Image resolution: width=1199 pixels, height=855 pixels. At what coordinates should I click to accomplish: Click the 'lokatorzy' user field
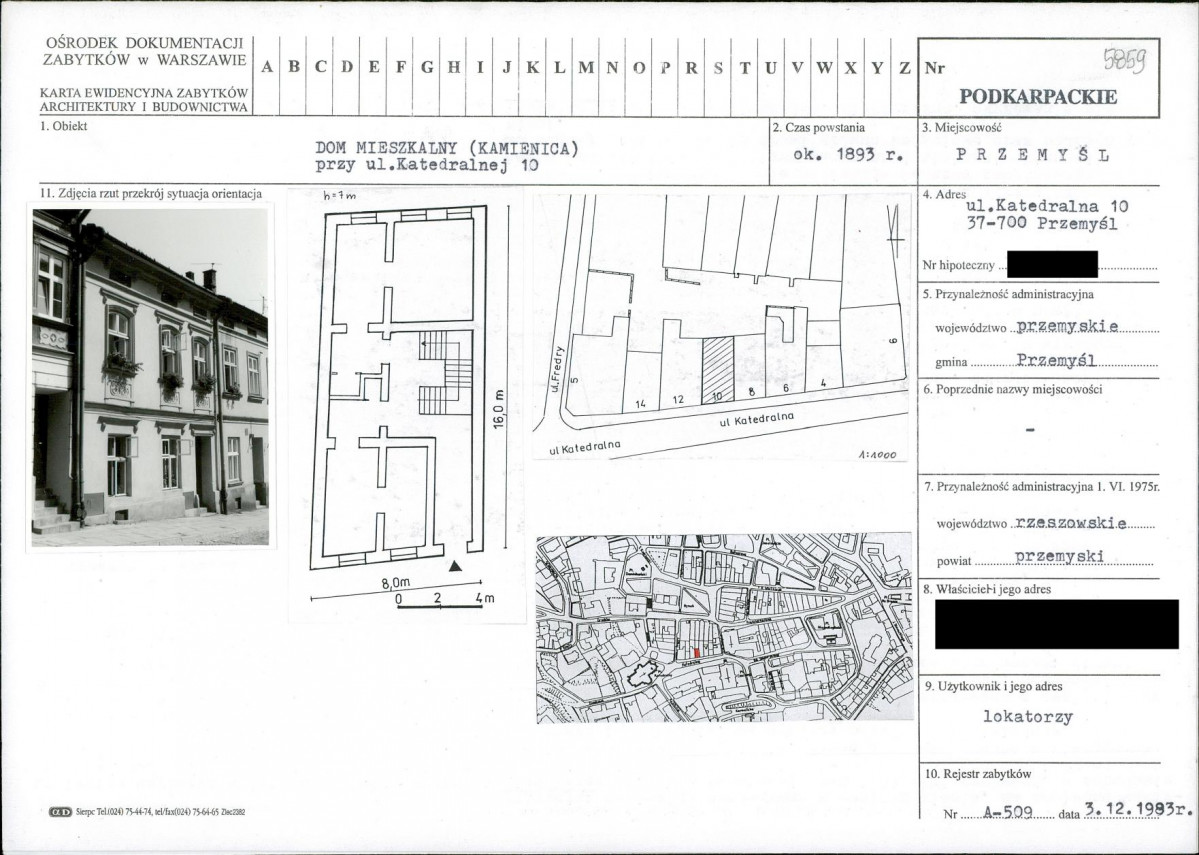tap(1028, 717)
